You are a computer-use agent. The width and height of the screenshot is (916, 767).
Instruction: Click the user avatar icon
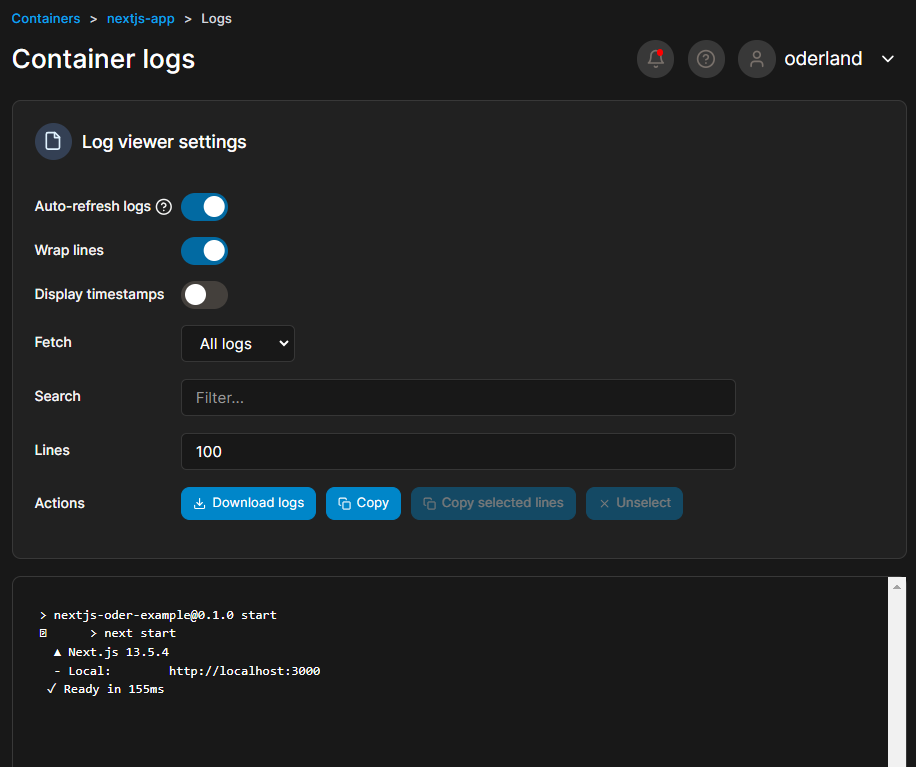757,59
